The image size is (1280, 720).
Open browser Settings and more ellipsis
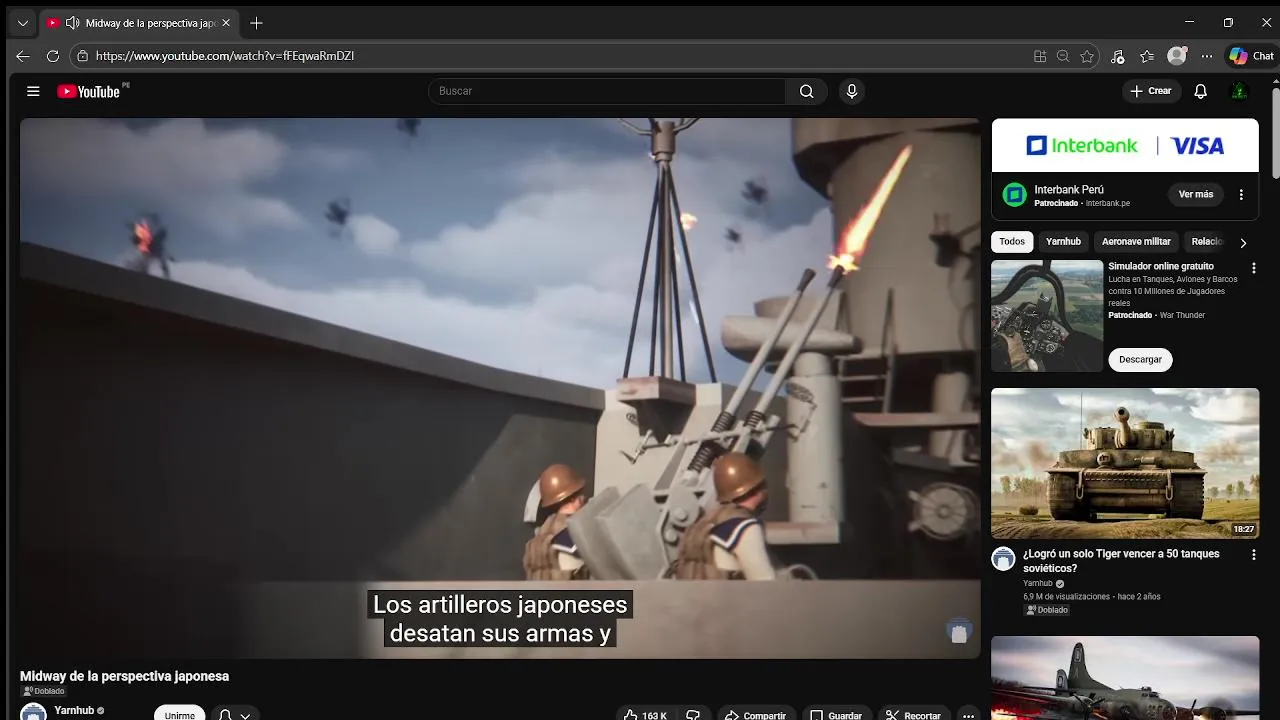tap(1207, 56)
